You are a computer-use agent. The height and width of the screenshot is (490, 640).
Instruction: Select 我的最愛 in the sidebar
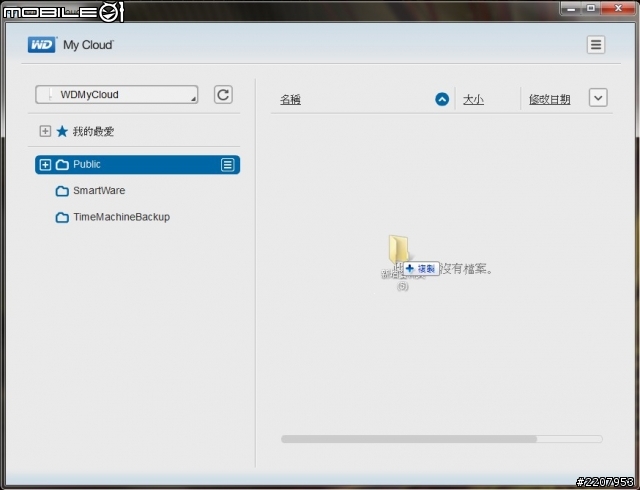tap(93, 131)
